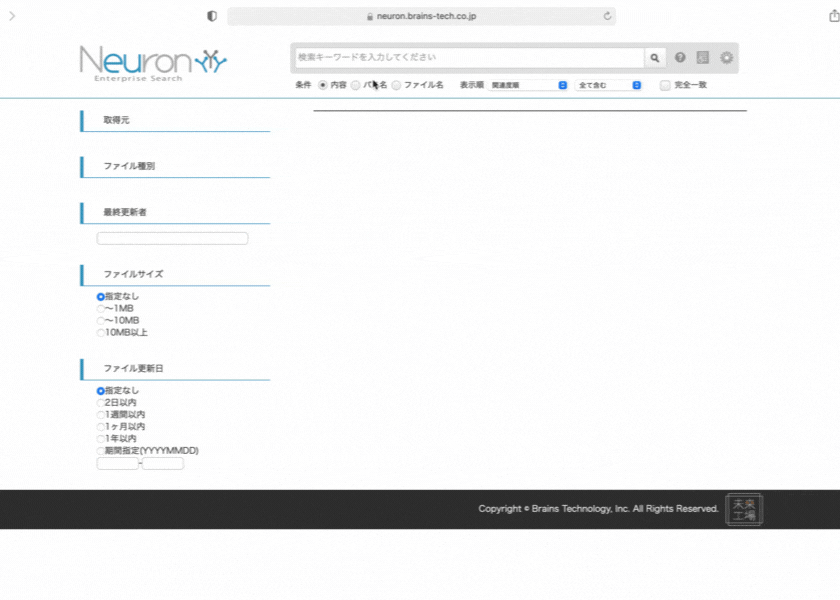Click the Brains Technology copyright text
Screen dimensions: 840x600
[x=598, y=509]
